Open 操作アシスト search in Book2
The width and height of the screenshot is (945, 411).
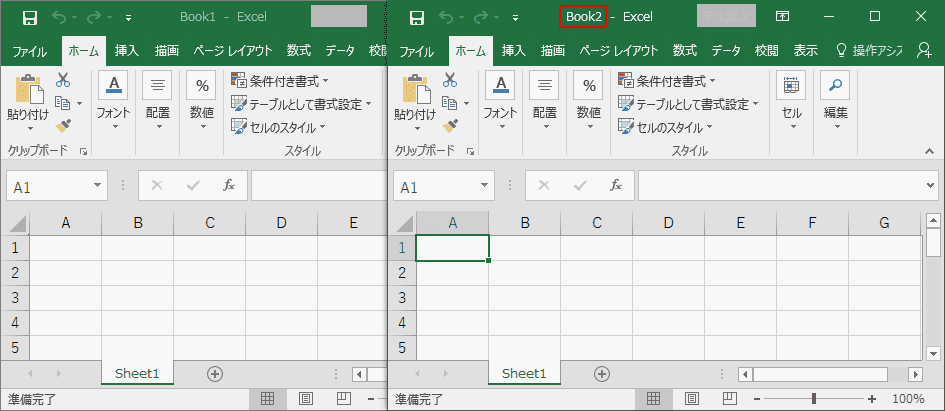[x=870, y=51]
